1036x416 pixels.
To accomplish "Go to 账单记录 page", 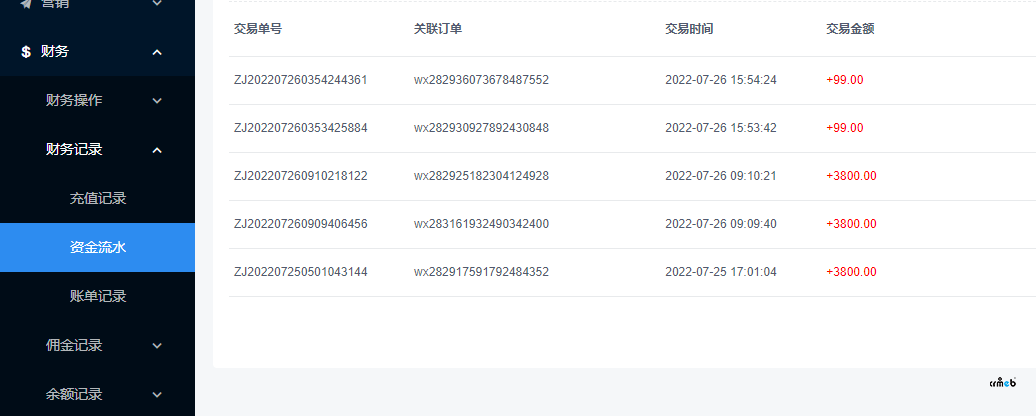I will point(97,296).
